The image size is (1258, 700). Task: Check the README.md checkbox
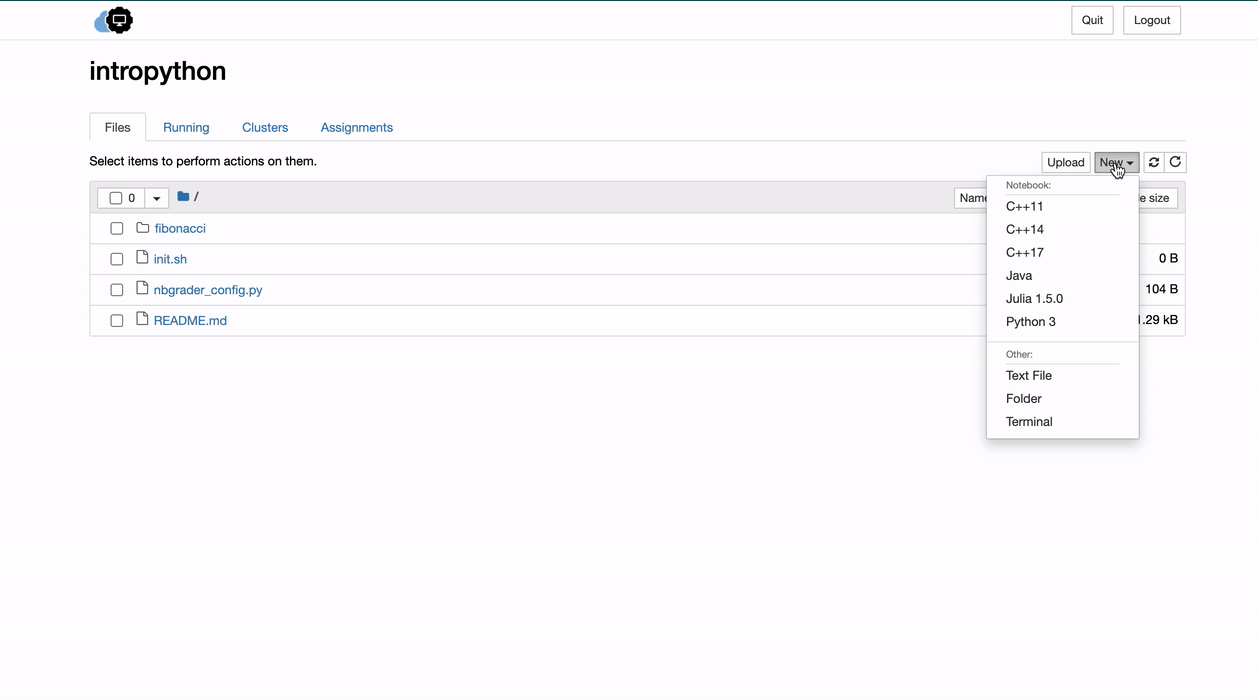coord(117,321)
